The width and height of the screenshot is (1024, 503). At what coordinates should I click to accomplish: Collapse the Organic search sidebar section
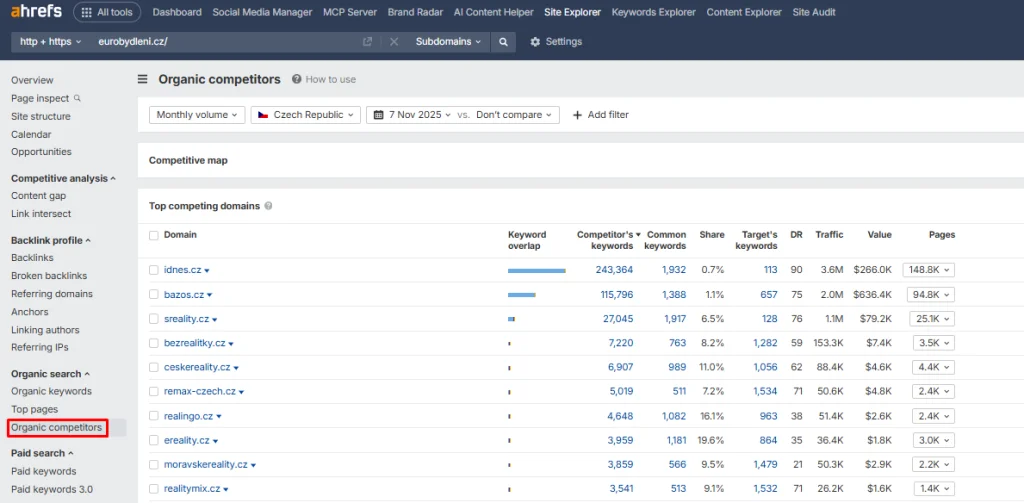point(50,374)
